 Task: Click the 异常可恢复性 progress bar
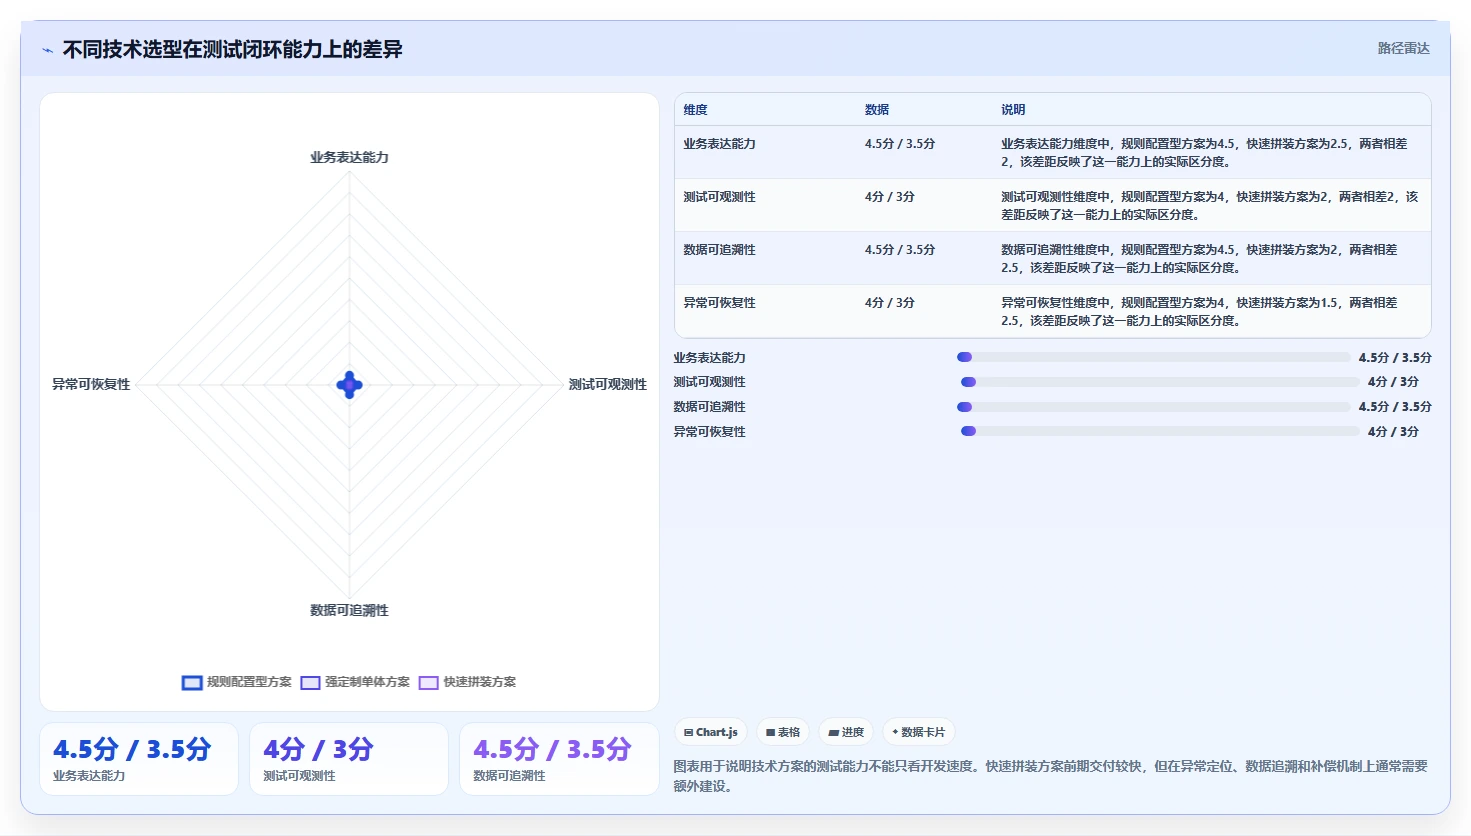tap(1160, 432)
